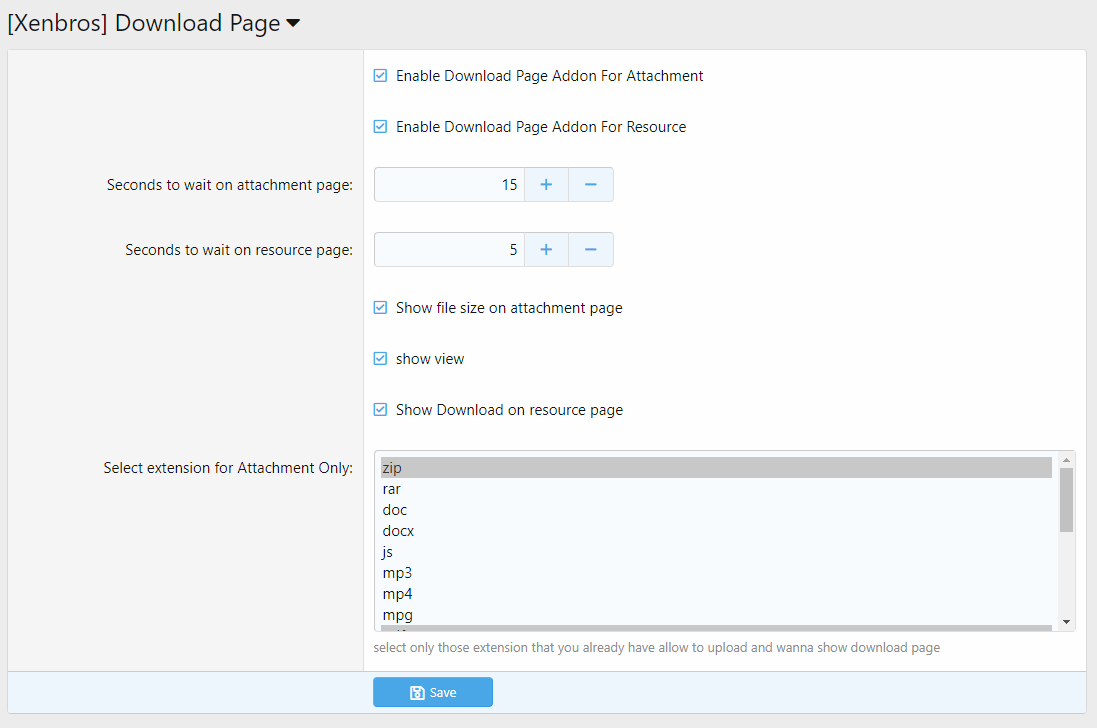The width and height of the screenshot is (1097, 728).
Task: Decrease seconds to wait on attachment page
Action: point(591,185)
